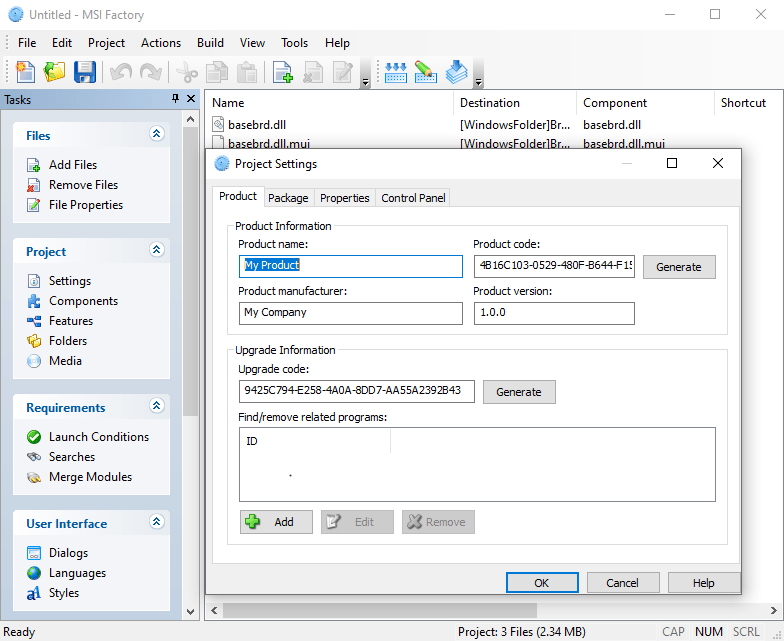The height and width of the screenshot is (641, 784).
Task: Open Launch Conditions in Requirements panel
Action: pyautogui.click(x=98, y=437)
